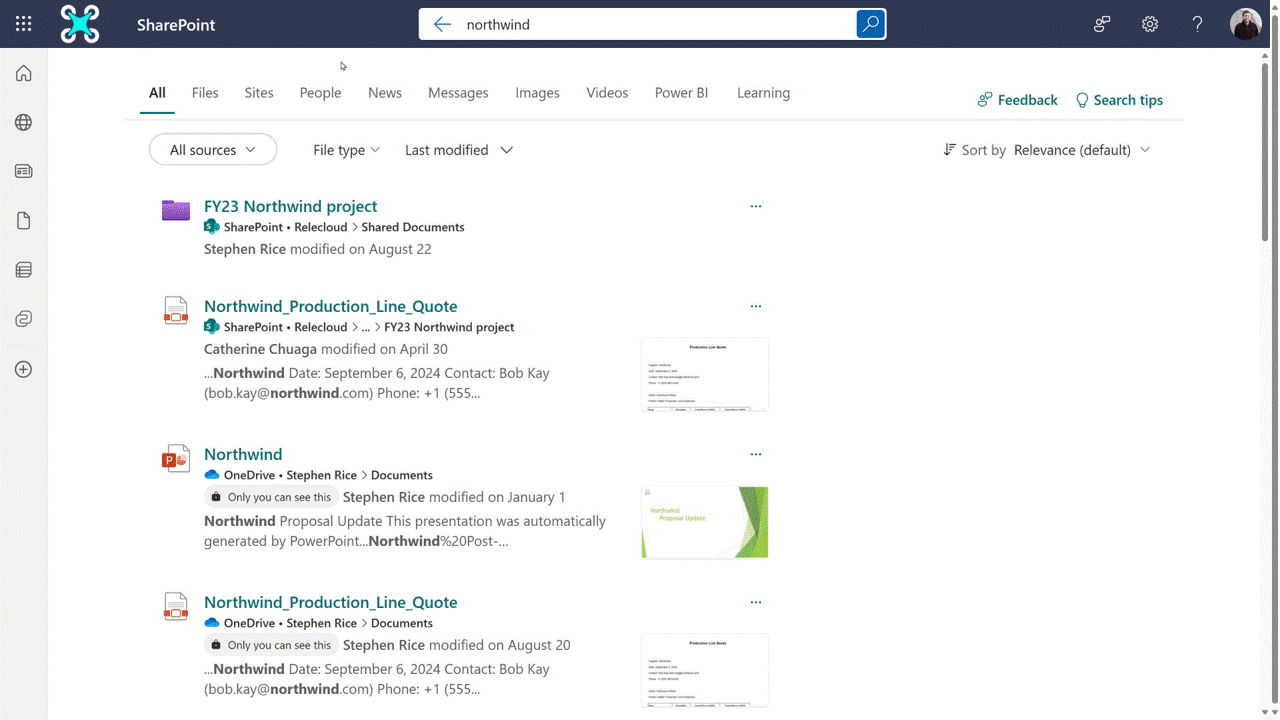
Task: Click the magnifier search button
Action: click(x=871, y=24)
